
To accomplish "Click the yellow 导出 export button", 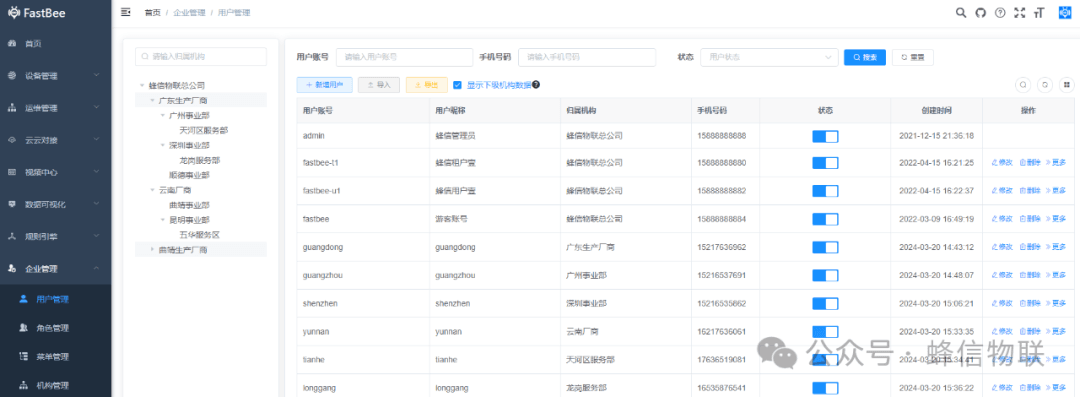I will [x=426, y=85].
